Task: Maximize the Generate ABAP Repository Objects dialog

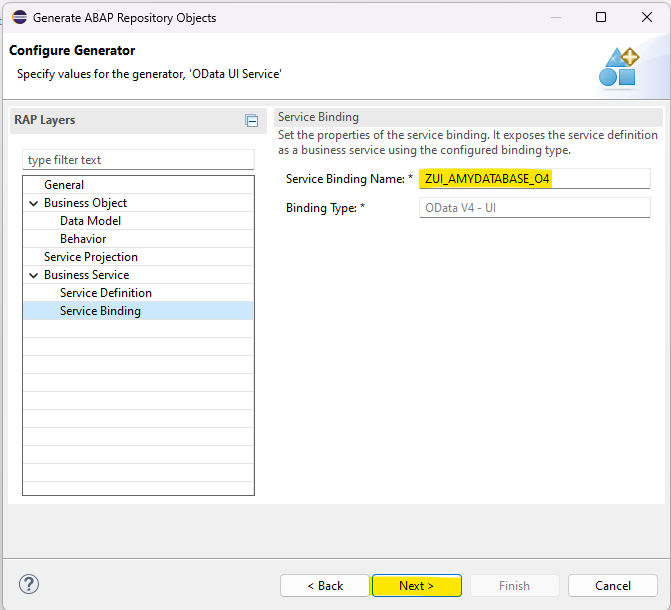Action: click(601, 17)
